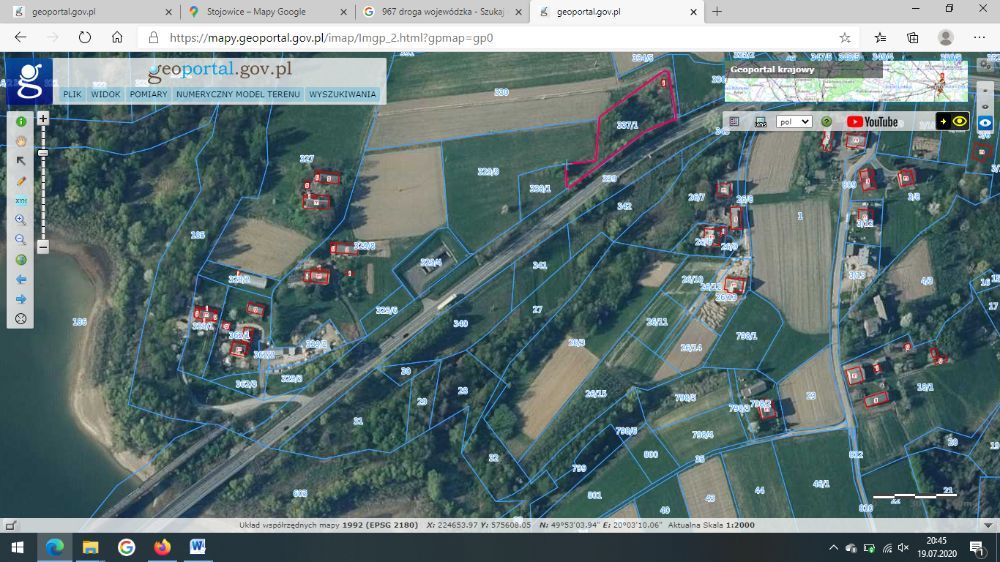Click the geoportal.gov.pl title banner

click(x=219, y=71)
